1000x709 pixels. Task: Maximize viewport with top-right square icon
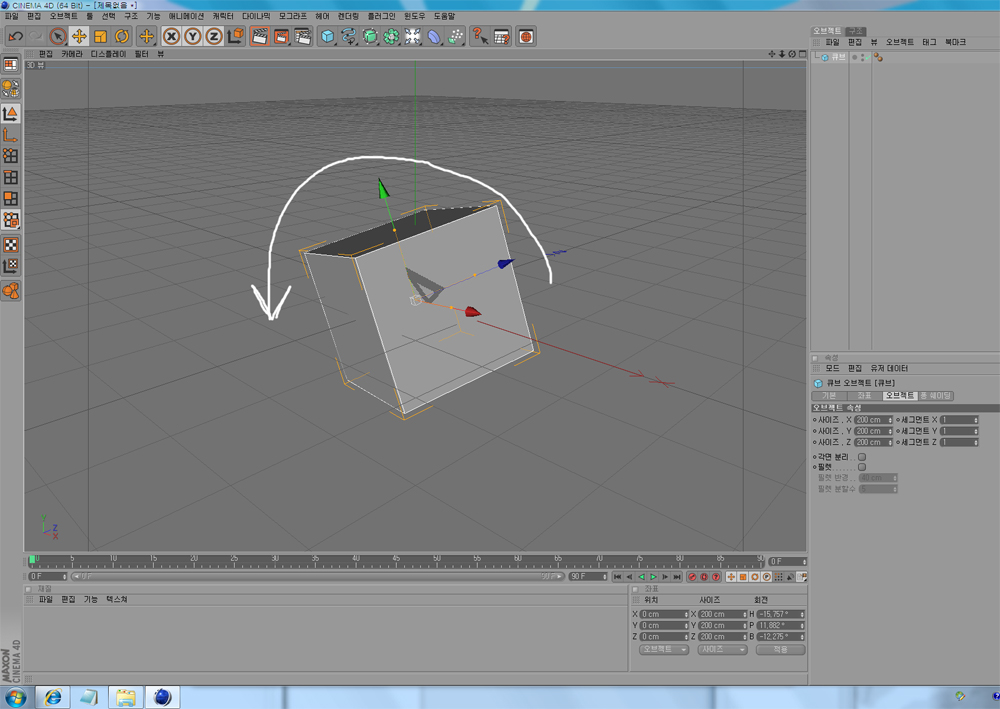point(802,54)
